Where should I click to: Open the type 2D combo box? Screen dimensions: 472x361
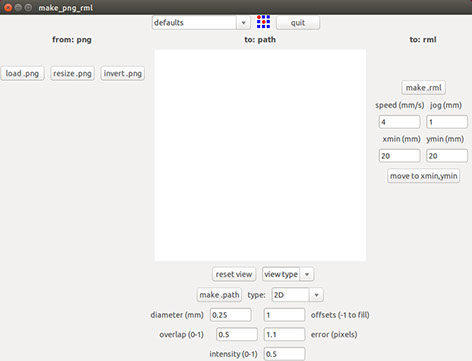(297, 295)
